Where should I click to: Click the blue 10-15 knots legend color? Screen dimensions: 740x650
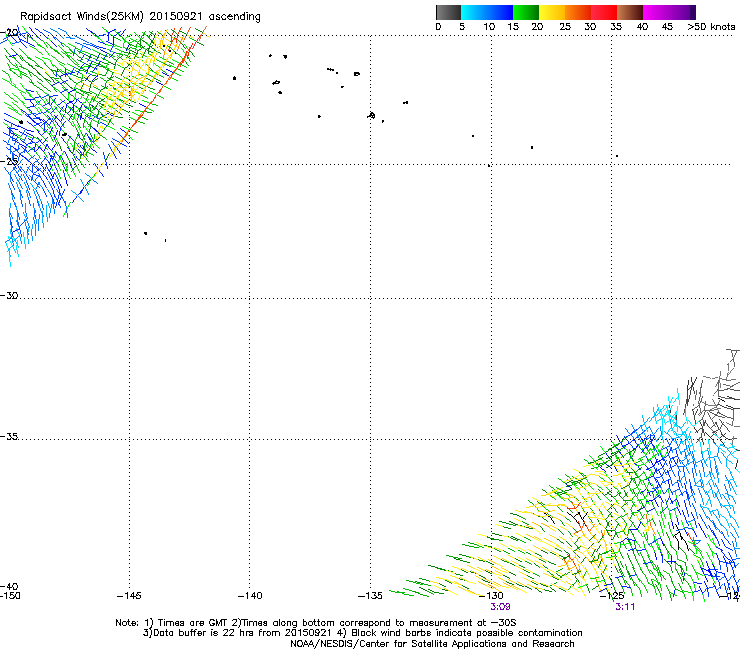(500, 12)
